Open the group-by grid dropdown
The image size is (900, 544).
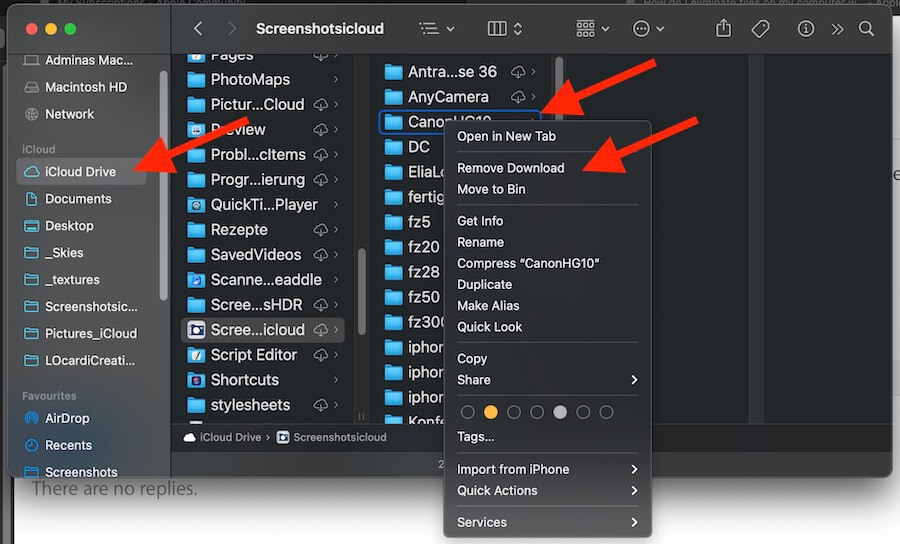click(593, 29)
